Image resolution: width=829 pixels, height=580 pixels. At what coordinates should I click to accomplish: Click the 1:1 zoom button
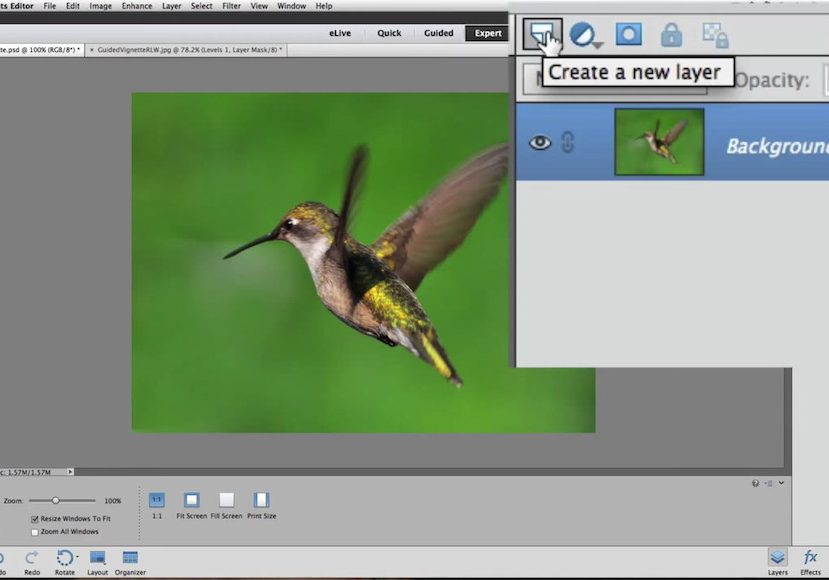[157, 505]
